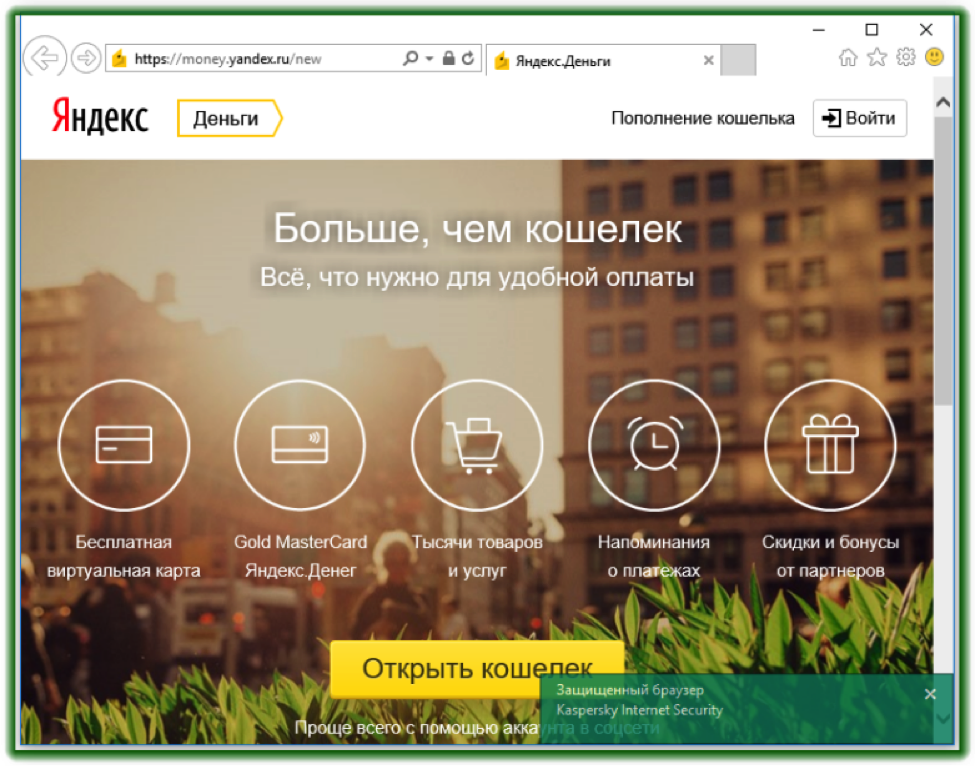Click the Скидки и бонусы от партнеров caption

click(830, 556)
